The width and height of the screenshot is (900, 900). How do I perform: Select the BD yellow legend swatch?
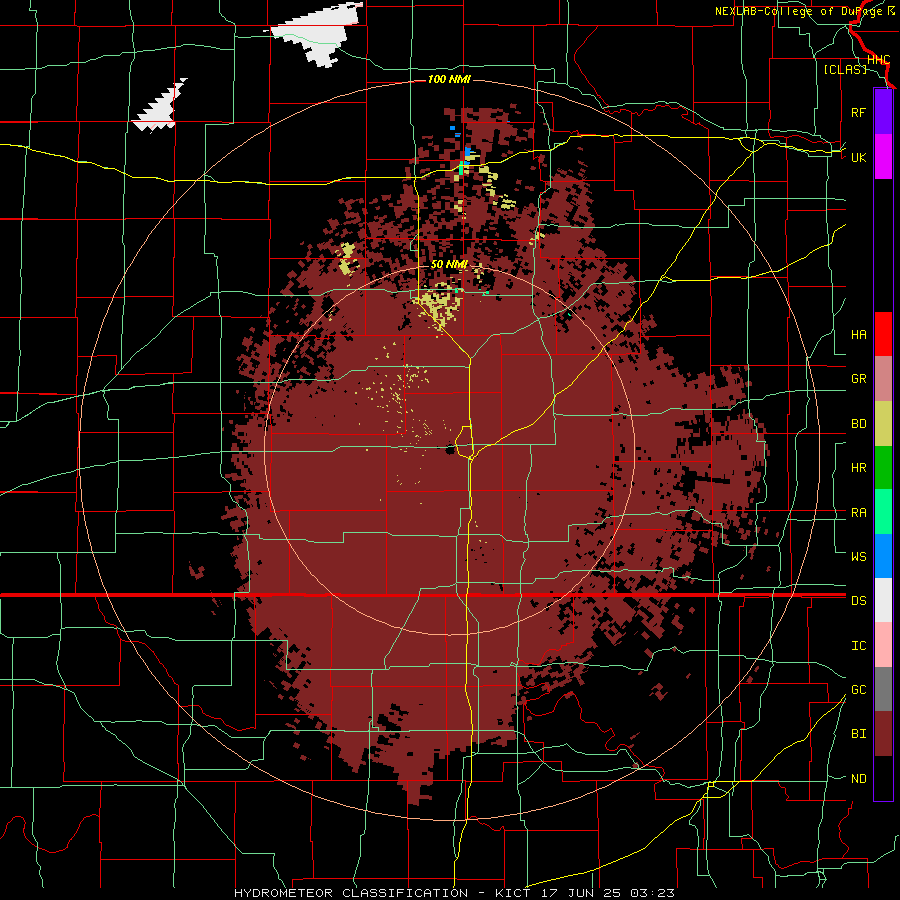[883, 424]
